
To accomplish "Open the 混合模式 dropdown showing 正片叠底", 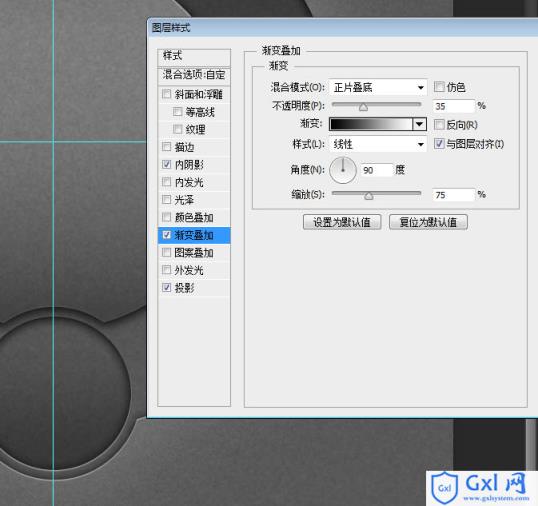I will pos(378,87).
